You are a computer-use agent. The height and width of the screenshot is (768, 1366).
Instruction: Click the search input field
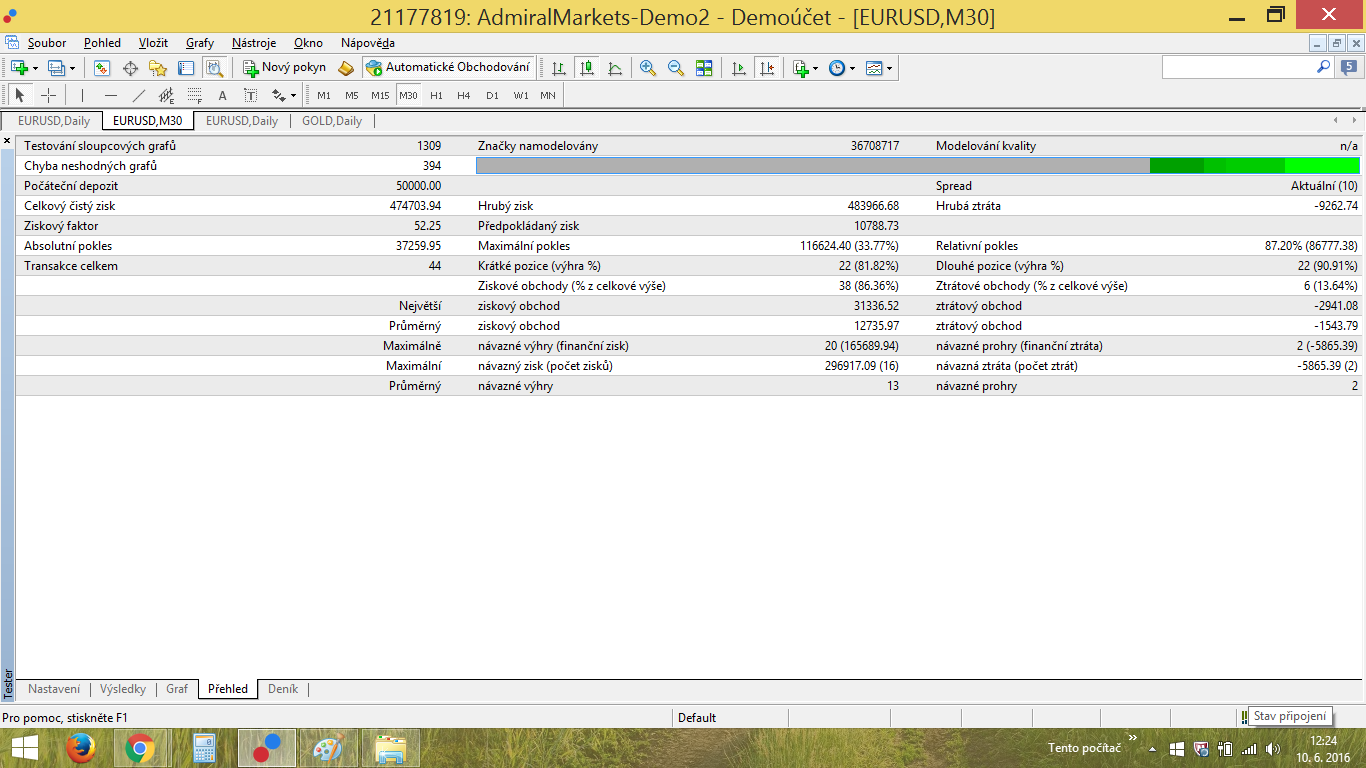click(x=1238, y=67)
